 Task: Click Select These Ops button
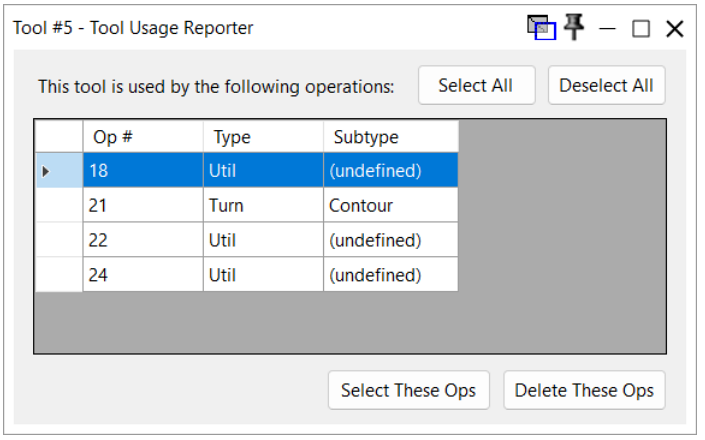[409, 390]
